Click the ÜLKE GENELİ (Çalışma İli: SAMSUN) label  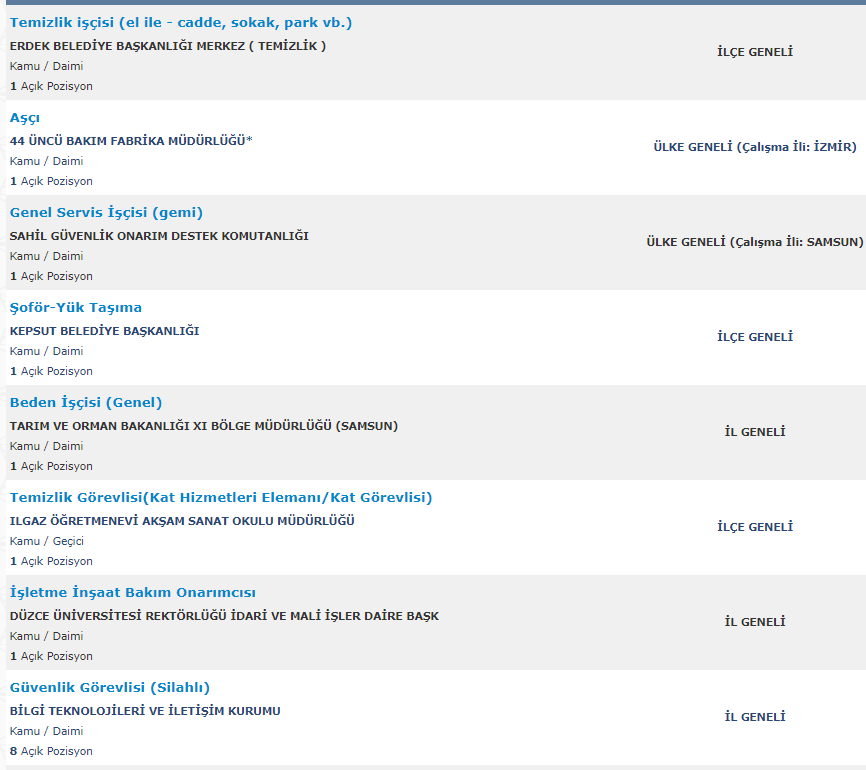point(754,242)
